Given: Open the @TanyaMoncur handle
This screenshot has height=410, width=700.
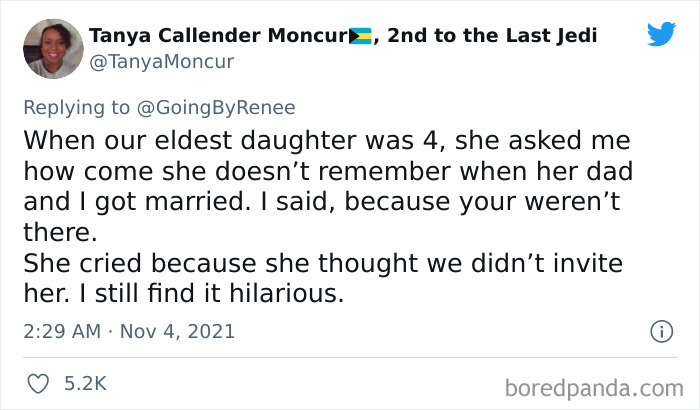Looking at the screenshot, I should (x=161, y=61).
